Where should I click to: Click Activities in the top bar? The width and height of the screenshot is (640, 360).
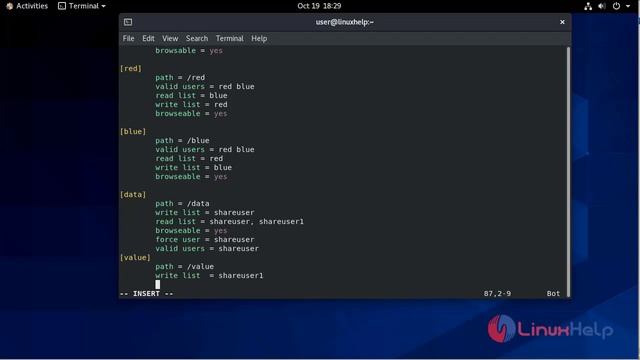[27, 6]
